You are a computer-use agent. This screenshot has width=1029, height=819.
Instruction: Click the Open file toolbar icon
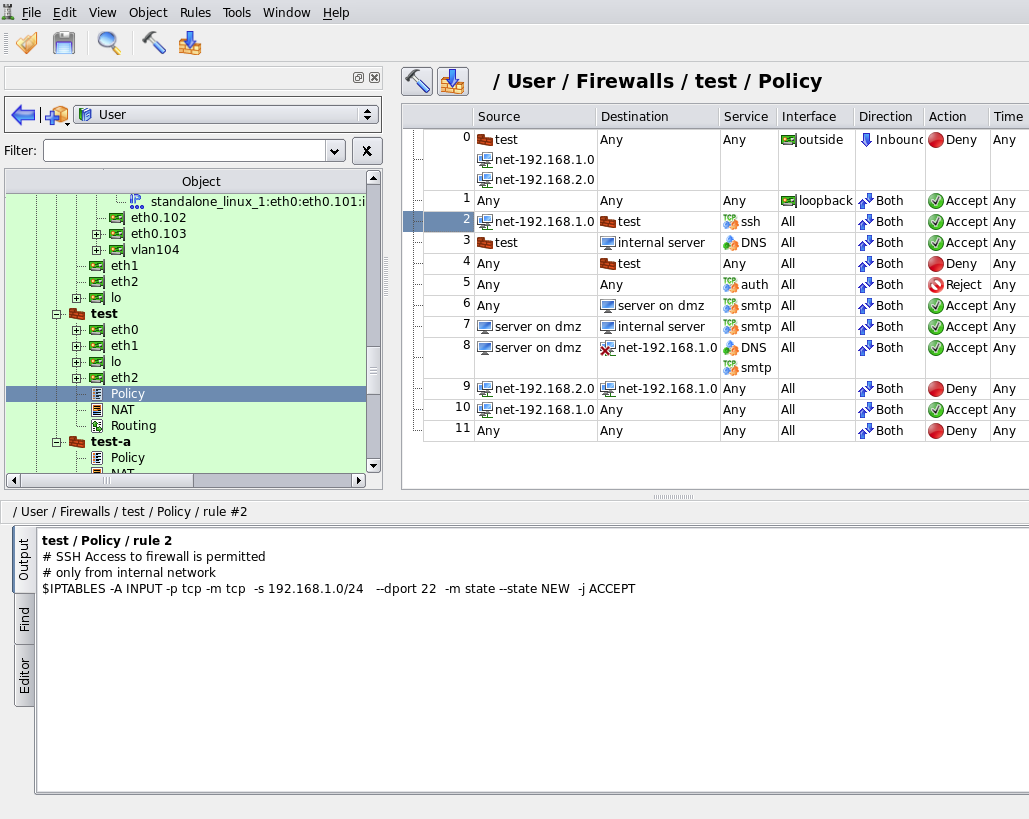pyautogui.click(x=27, y=43)
